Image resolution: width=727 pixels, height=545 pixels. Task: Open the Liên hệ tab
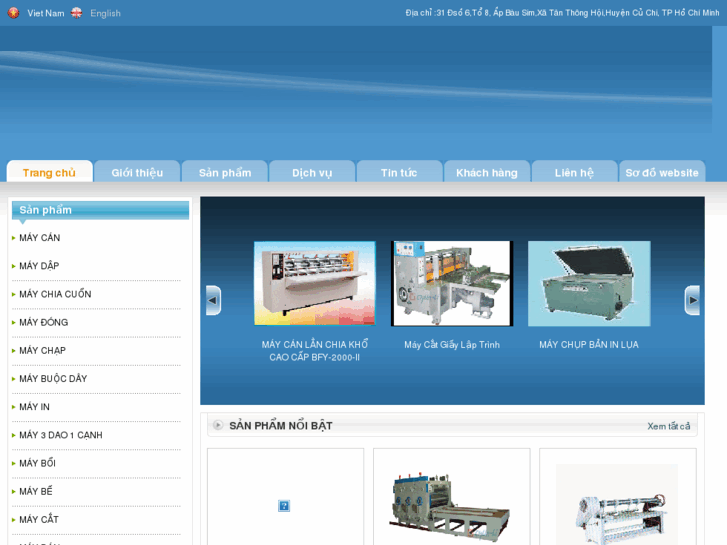pyautogui.click(x=574, y=173)
